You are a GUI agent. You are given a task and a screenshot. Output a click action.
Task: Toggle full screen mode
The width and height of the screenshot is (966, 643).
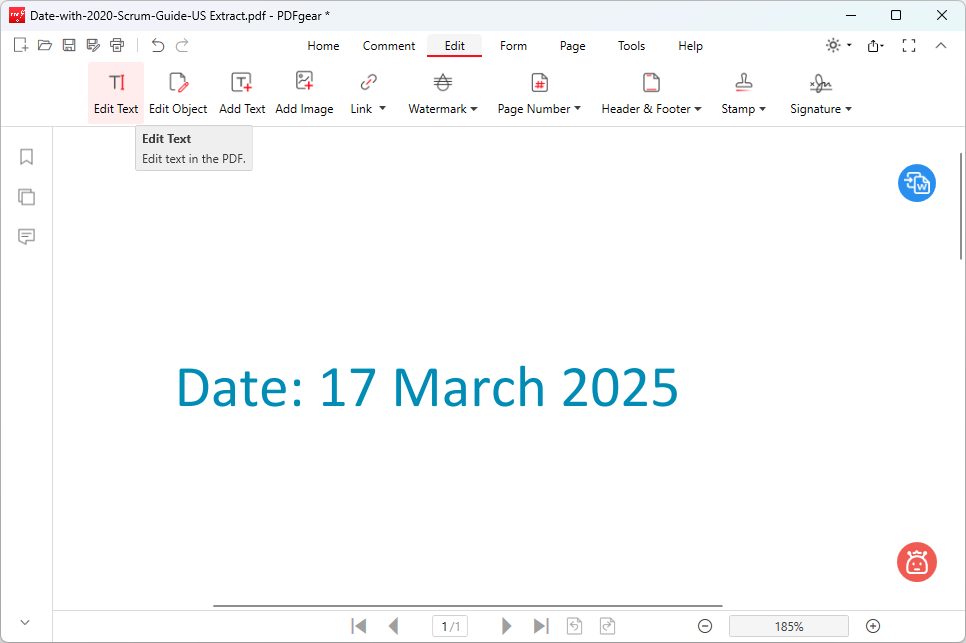(909, 45)
